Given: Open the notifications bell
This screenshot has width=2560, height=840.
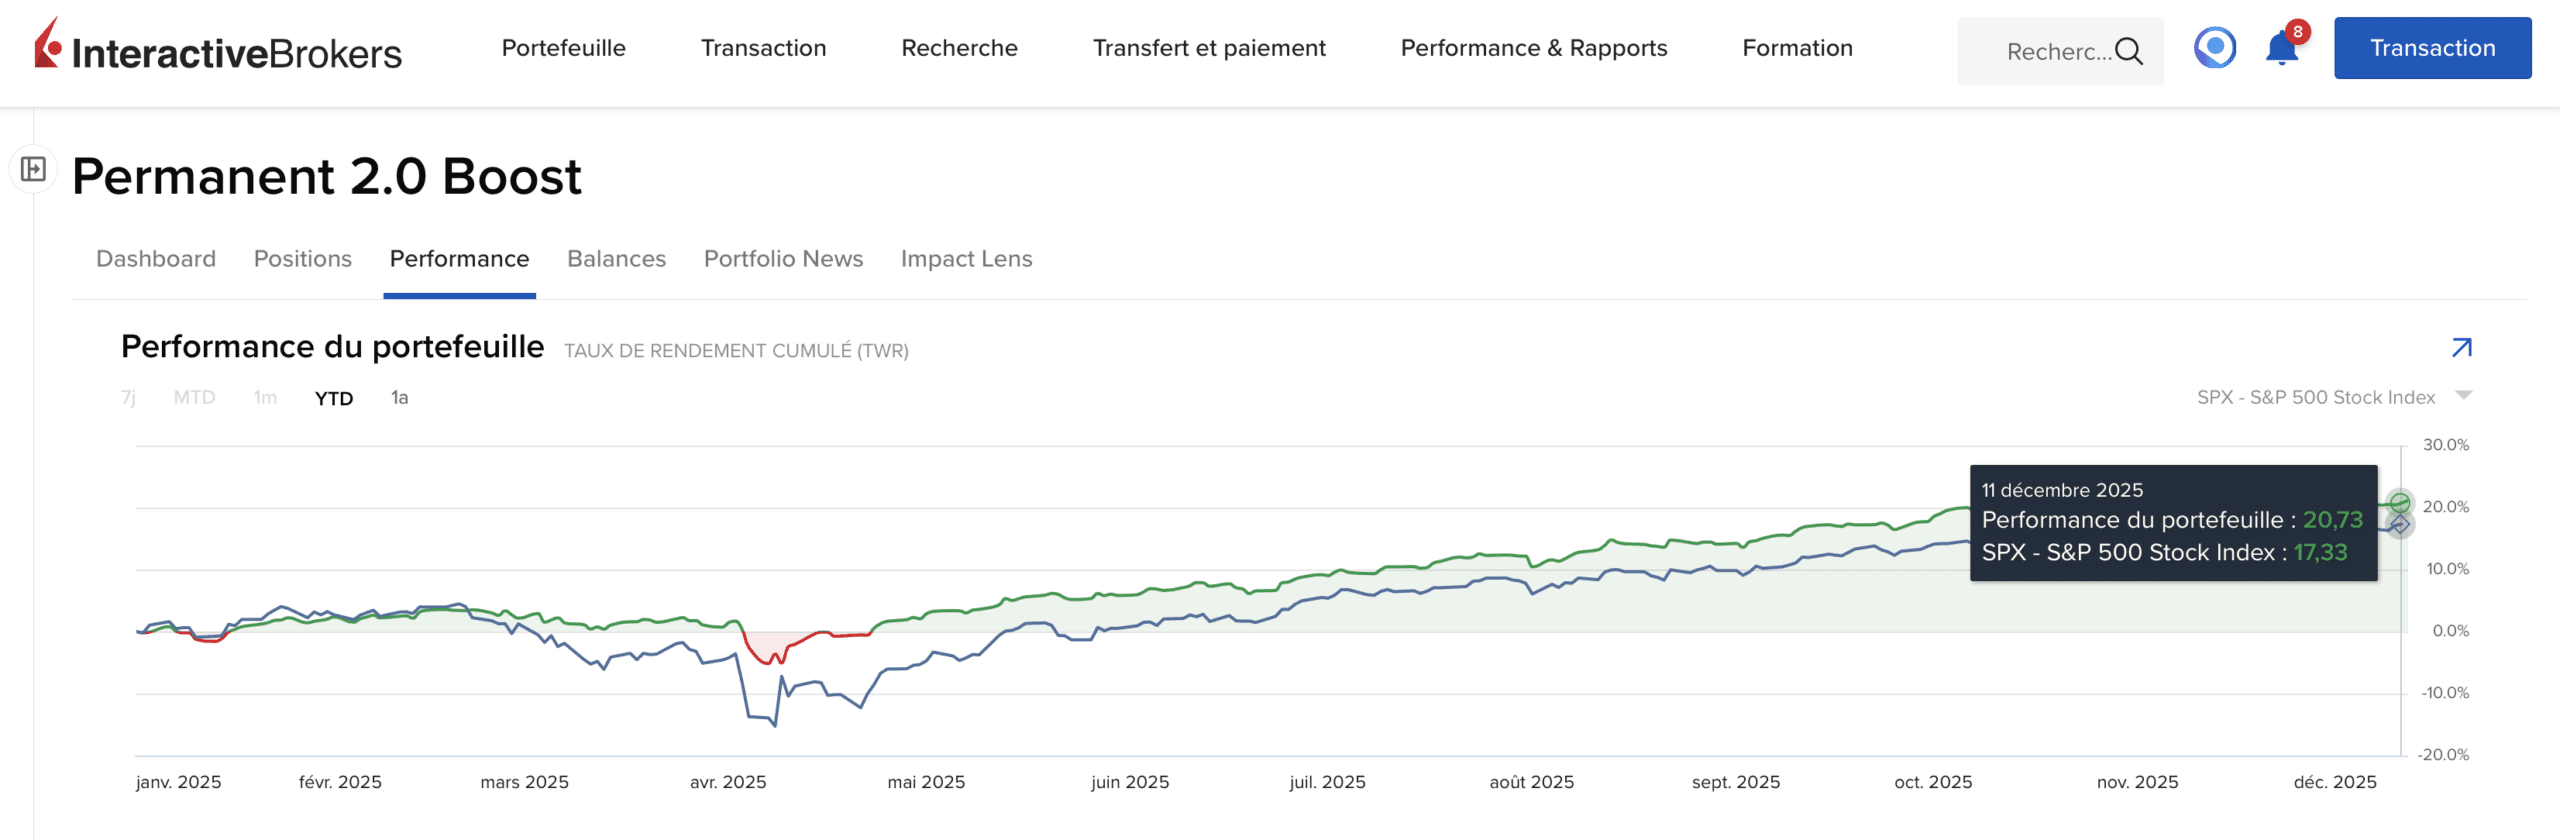Looking at the screenshot, I should point(2281,48).
